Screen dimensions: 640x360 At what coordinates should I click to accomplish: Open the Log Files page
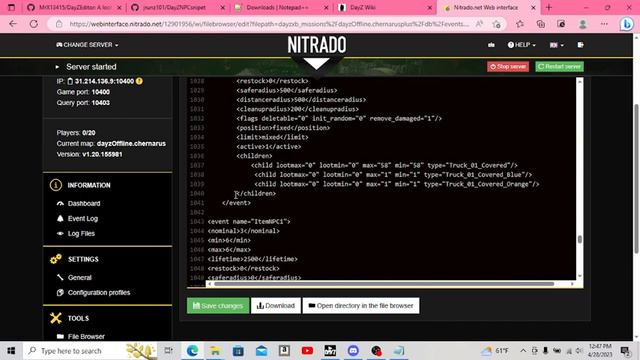pos(81,233)
